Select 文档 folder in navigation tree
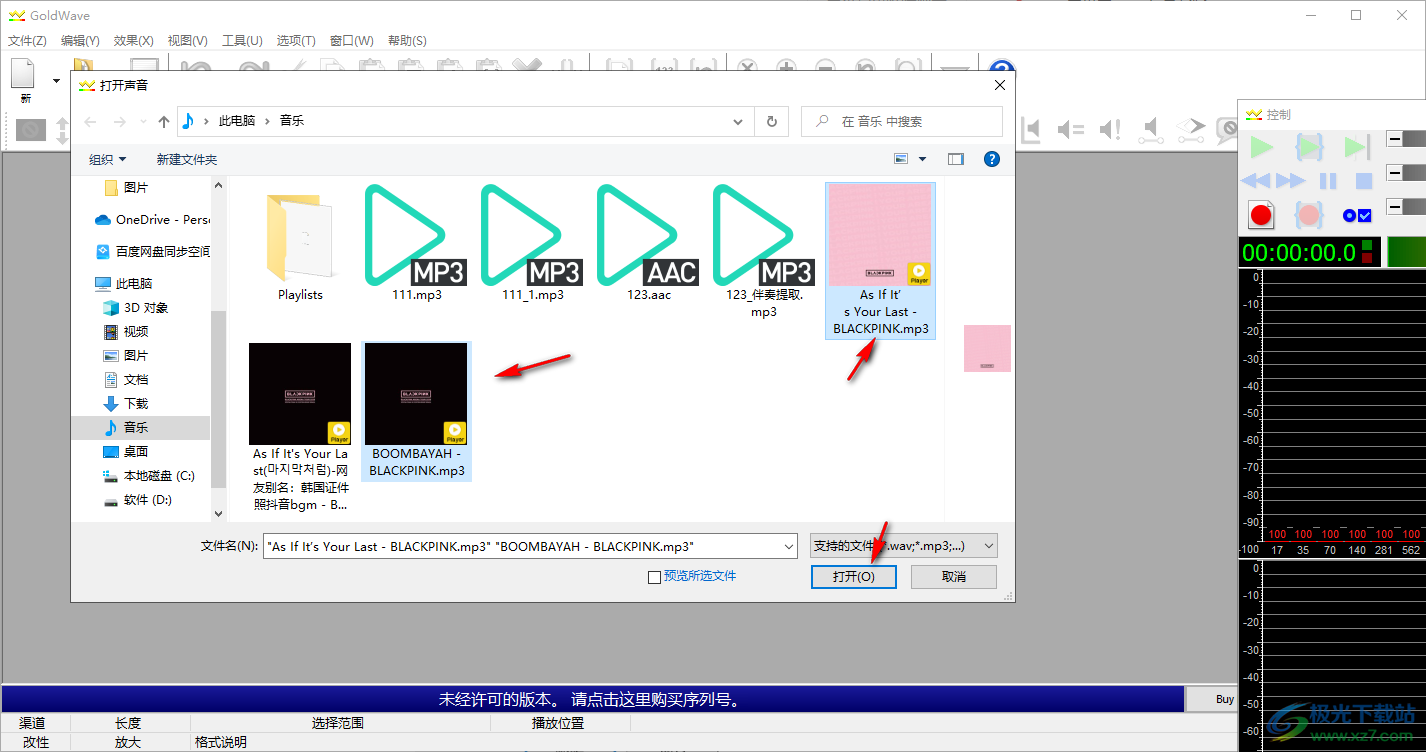 [x=127, y=379]
